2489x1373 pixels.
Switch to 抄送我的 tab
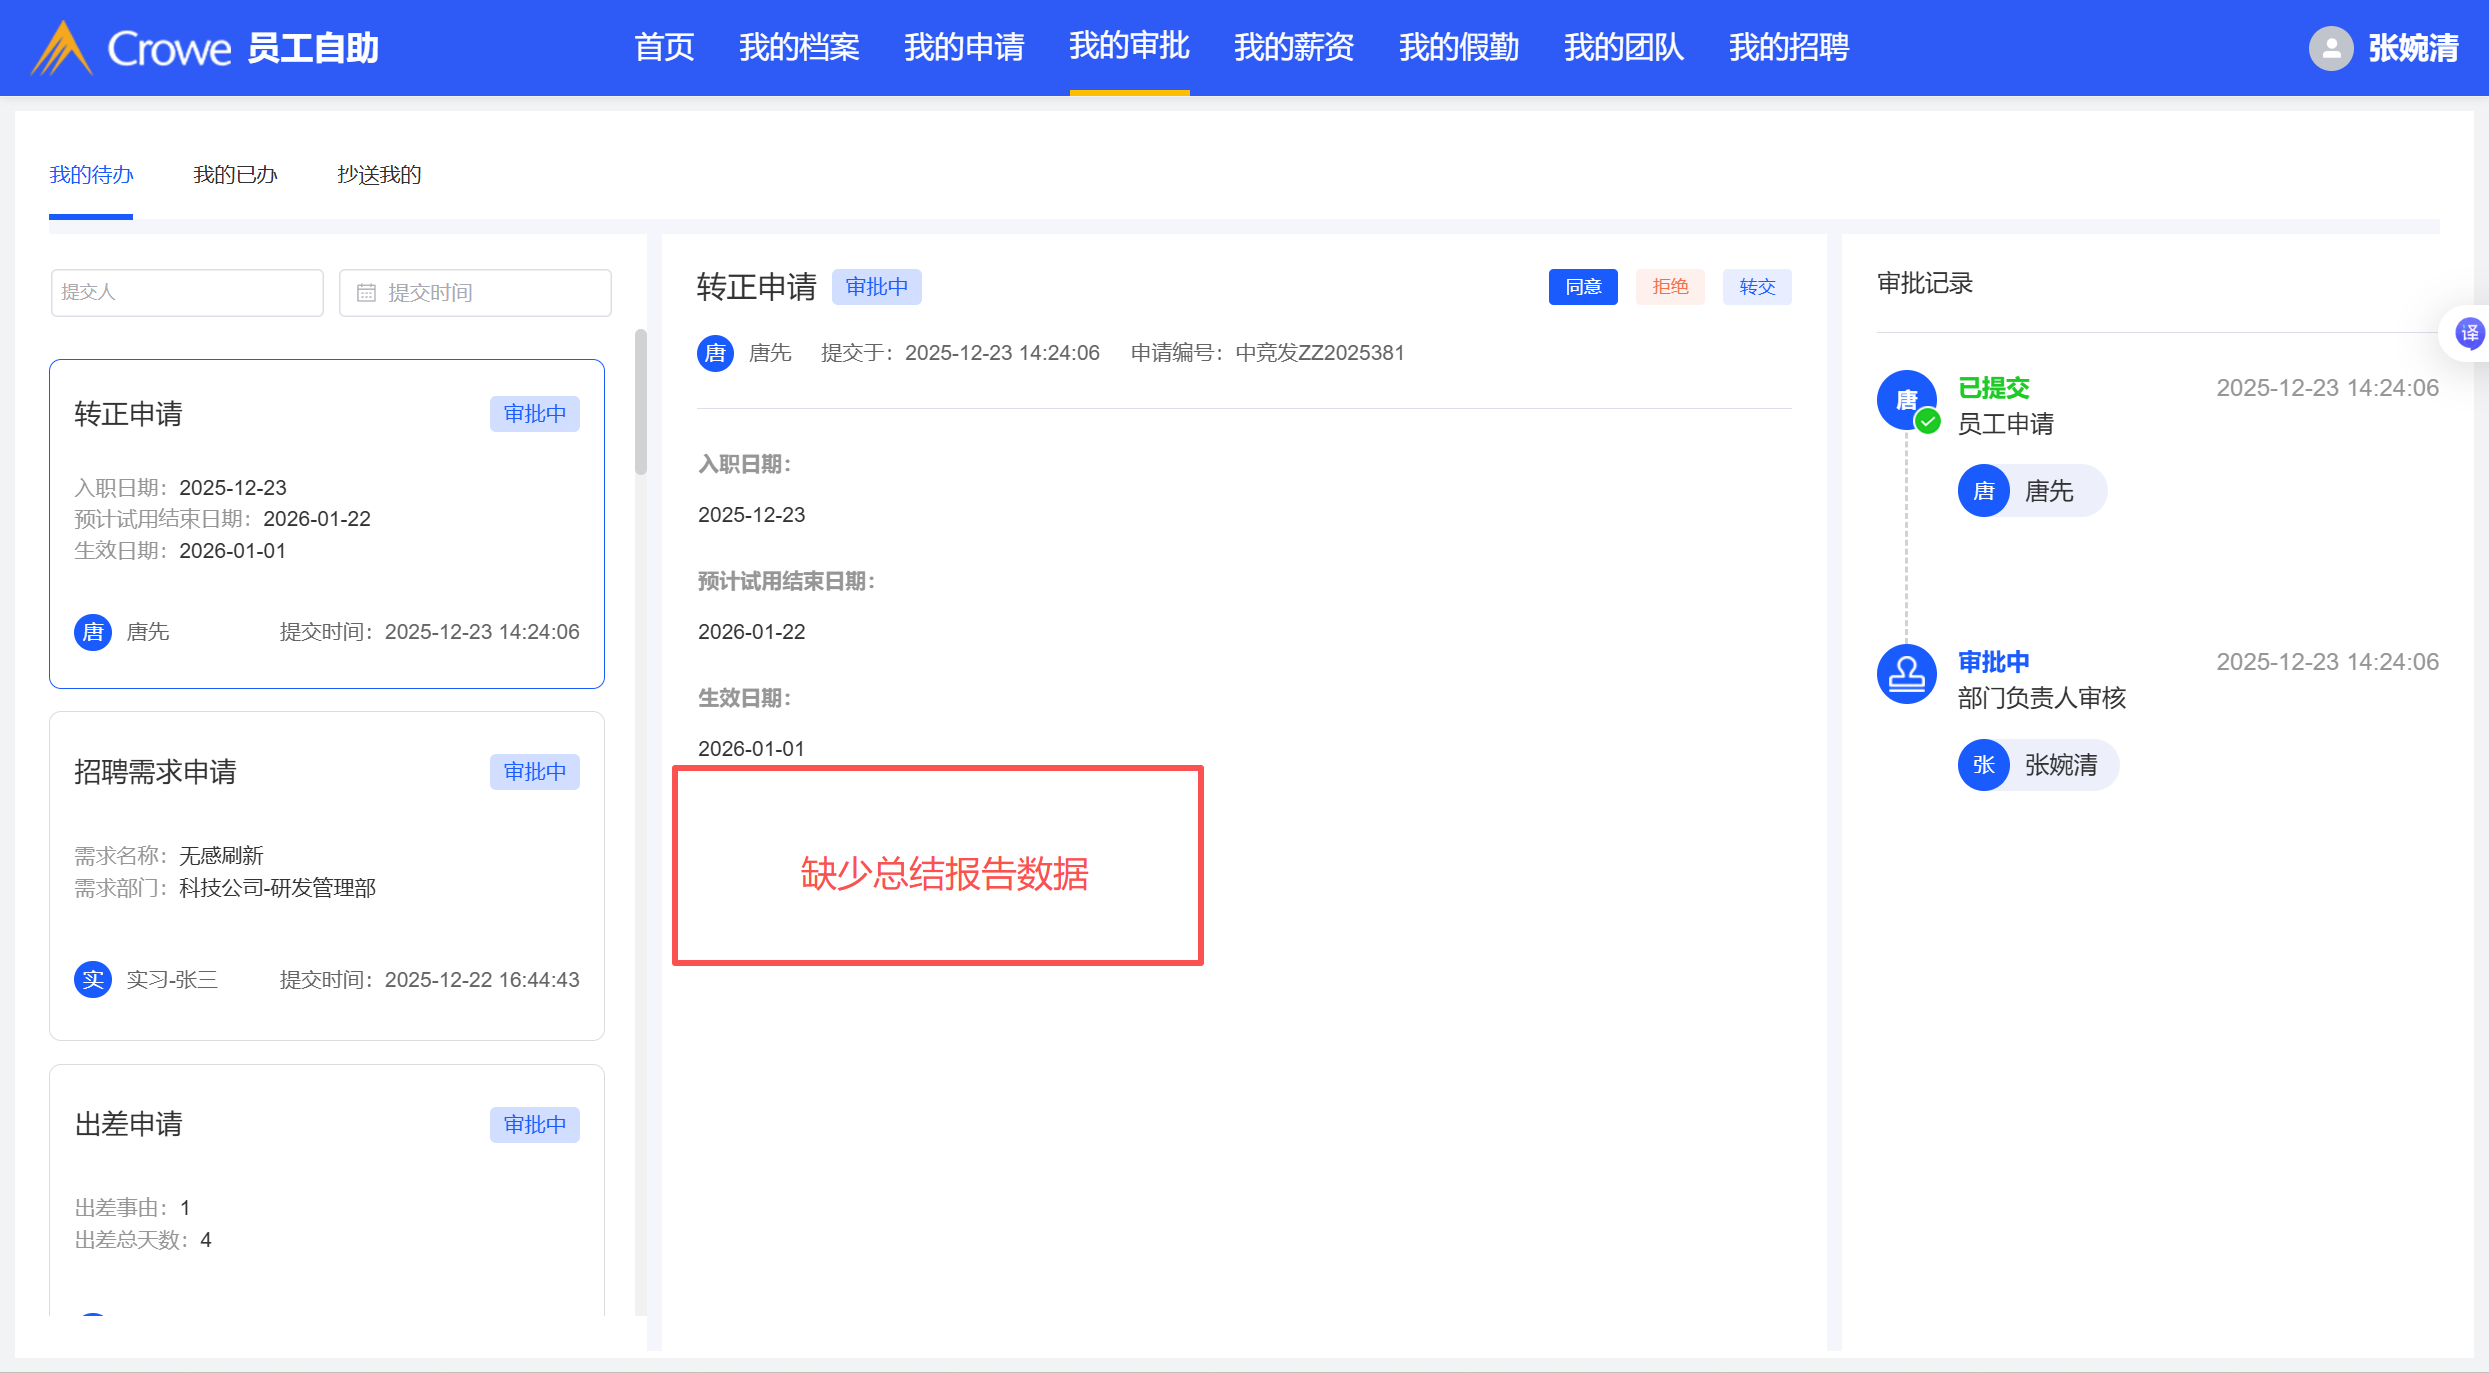point(379,175)
